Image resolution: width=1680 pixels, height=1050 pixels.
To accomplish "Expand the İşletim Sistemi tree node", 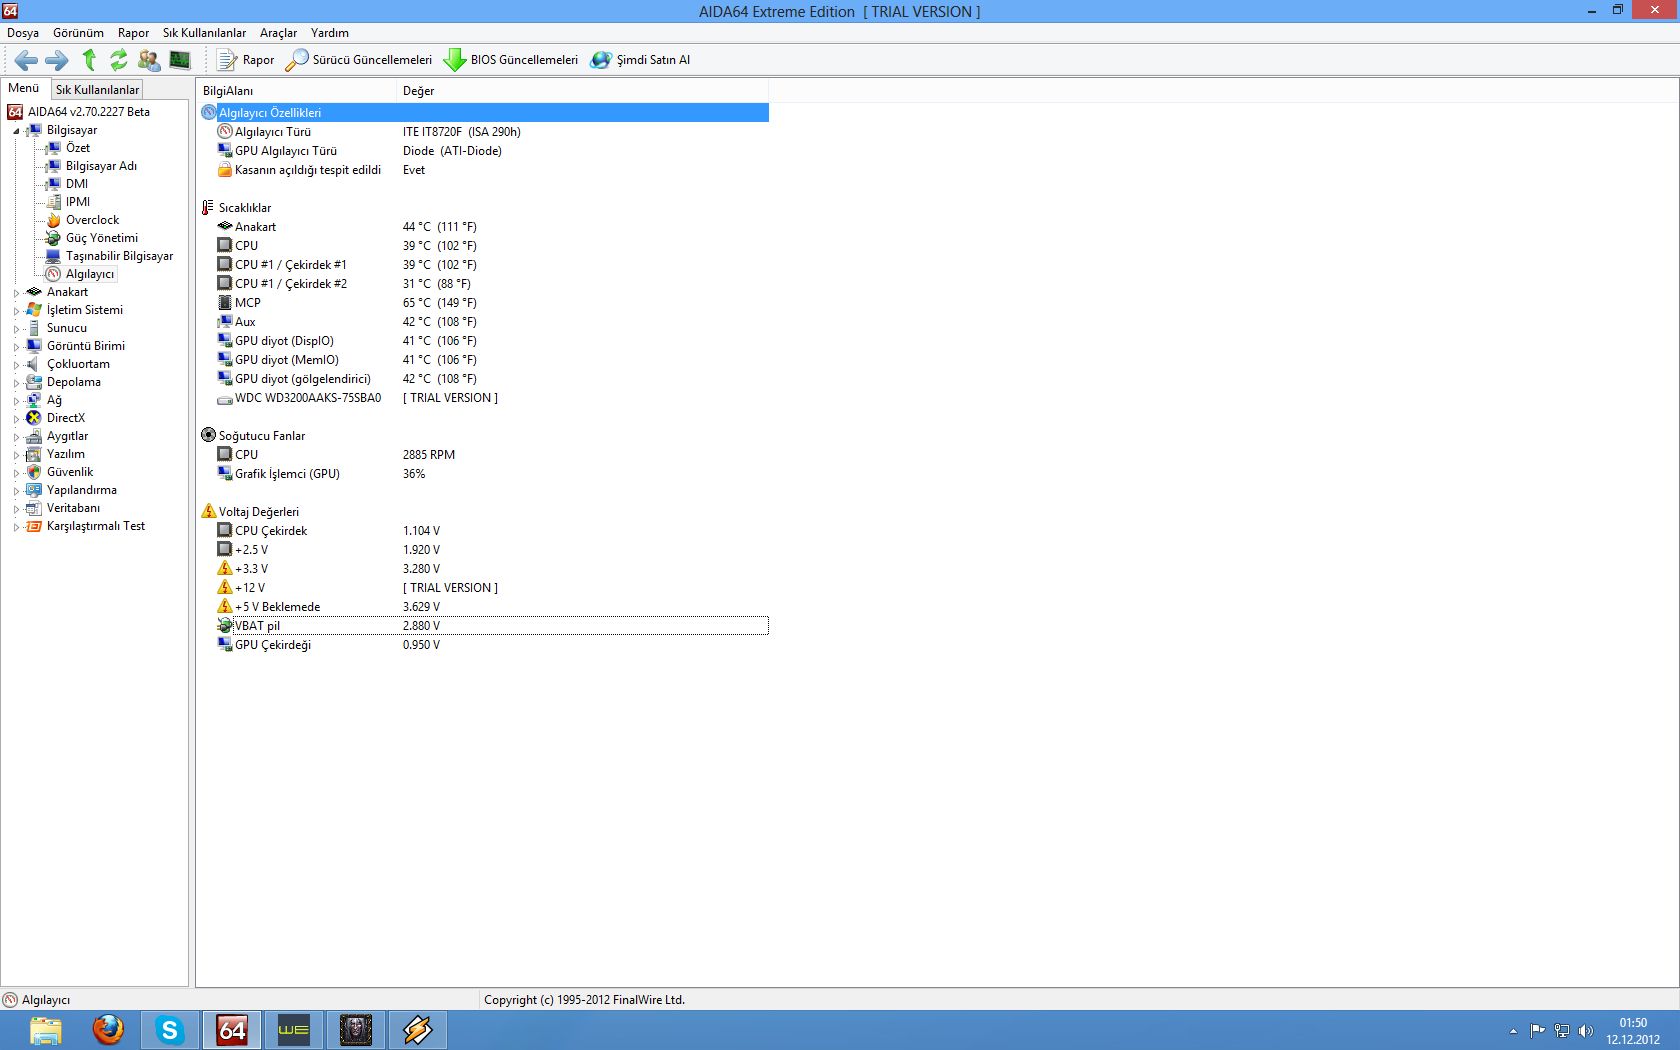I will tap(16, 311).
